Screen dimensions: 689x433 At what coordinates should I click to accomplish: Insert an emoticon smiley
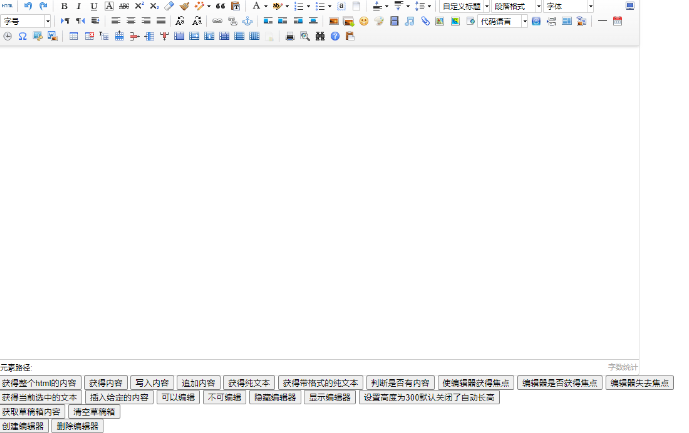pos(363,21)
